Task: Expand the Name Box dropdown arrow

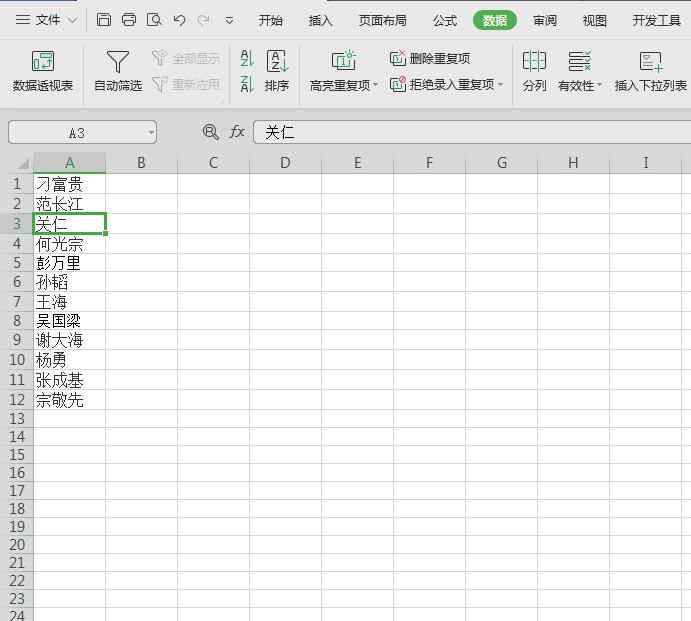Action: coord(151,133)
